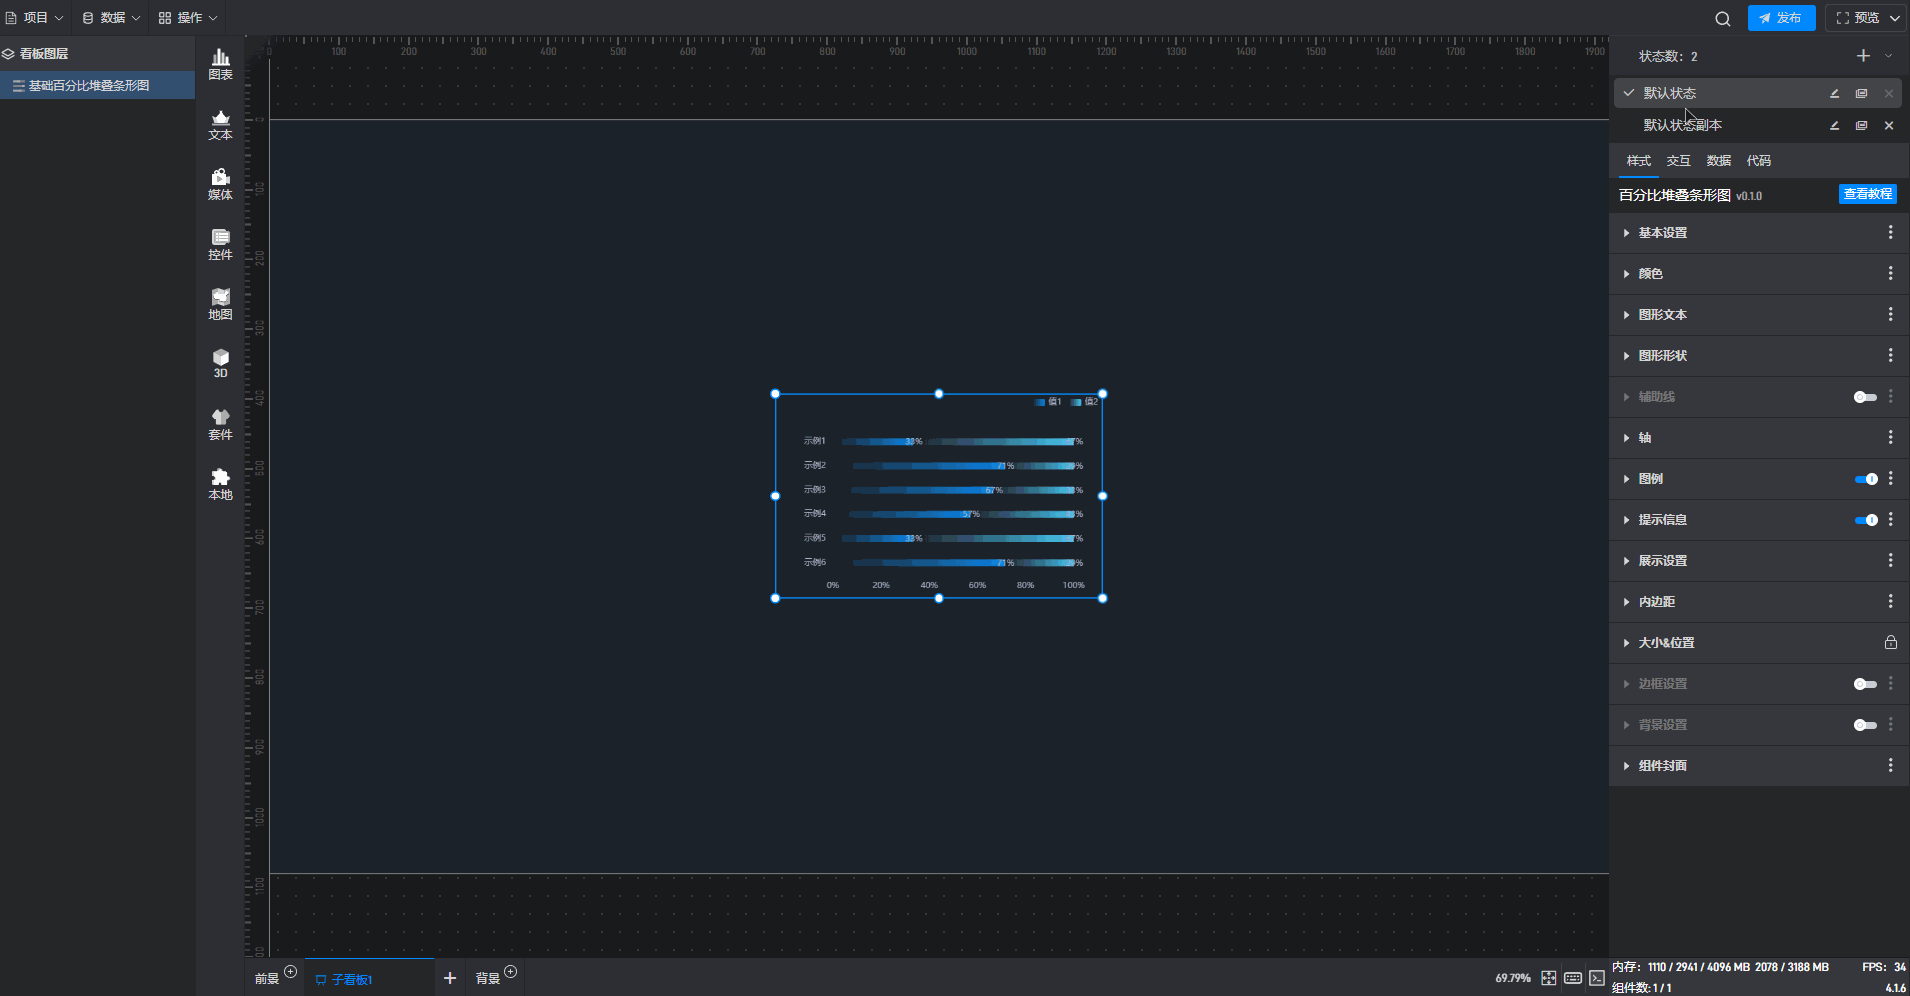The image size is (1910, 996).
Task: Open the 地图 map components icon
Action: coord(220,304)
